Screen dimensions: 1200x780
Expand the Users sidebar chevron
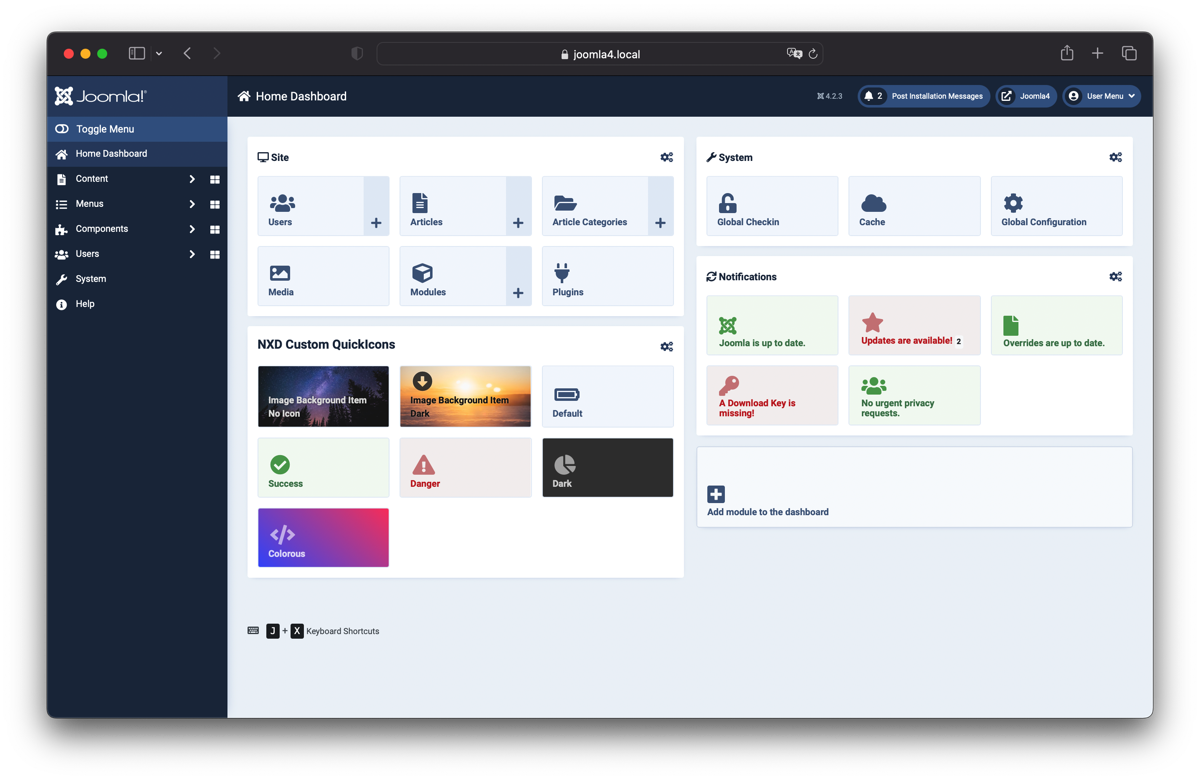192,254
